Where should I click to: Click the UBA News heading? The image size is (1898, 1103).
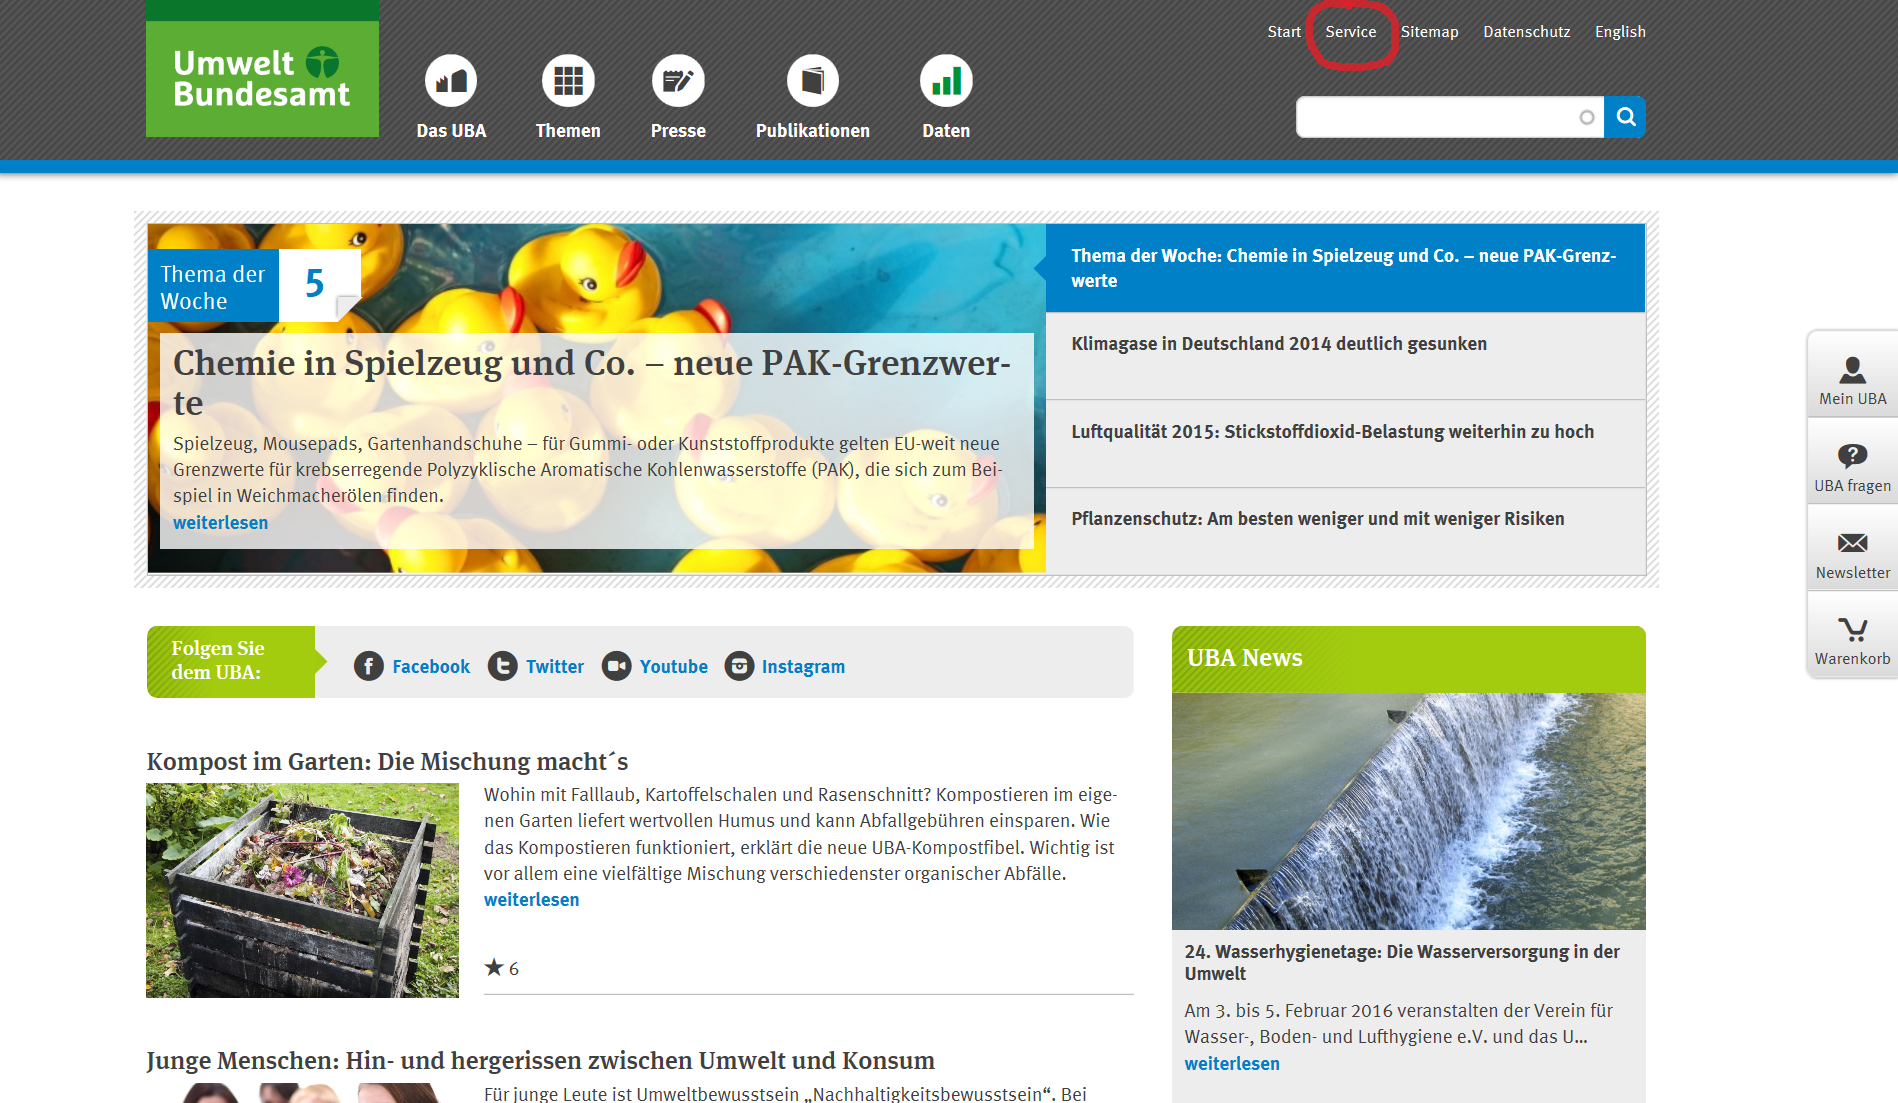pyautogui.click(x=1244, y=658)
